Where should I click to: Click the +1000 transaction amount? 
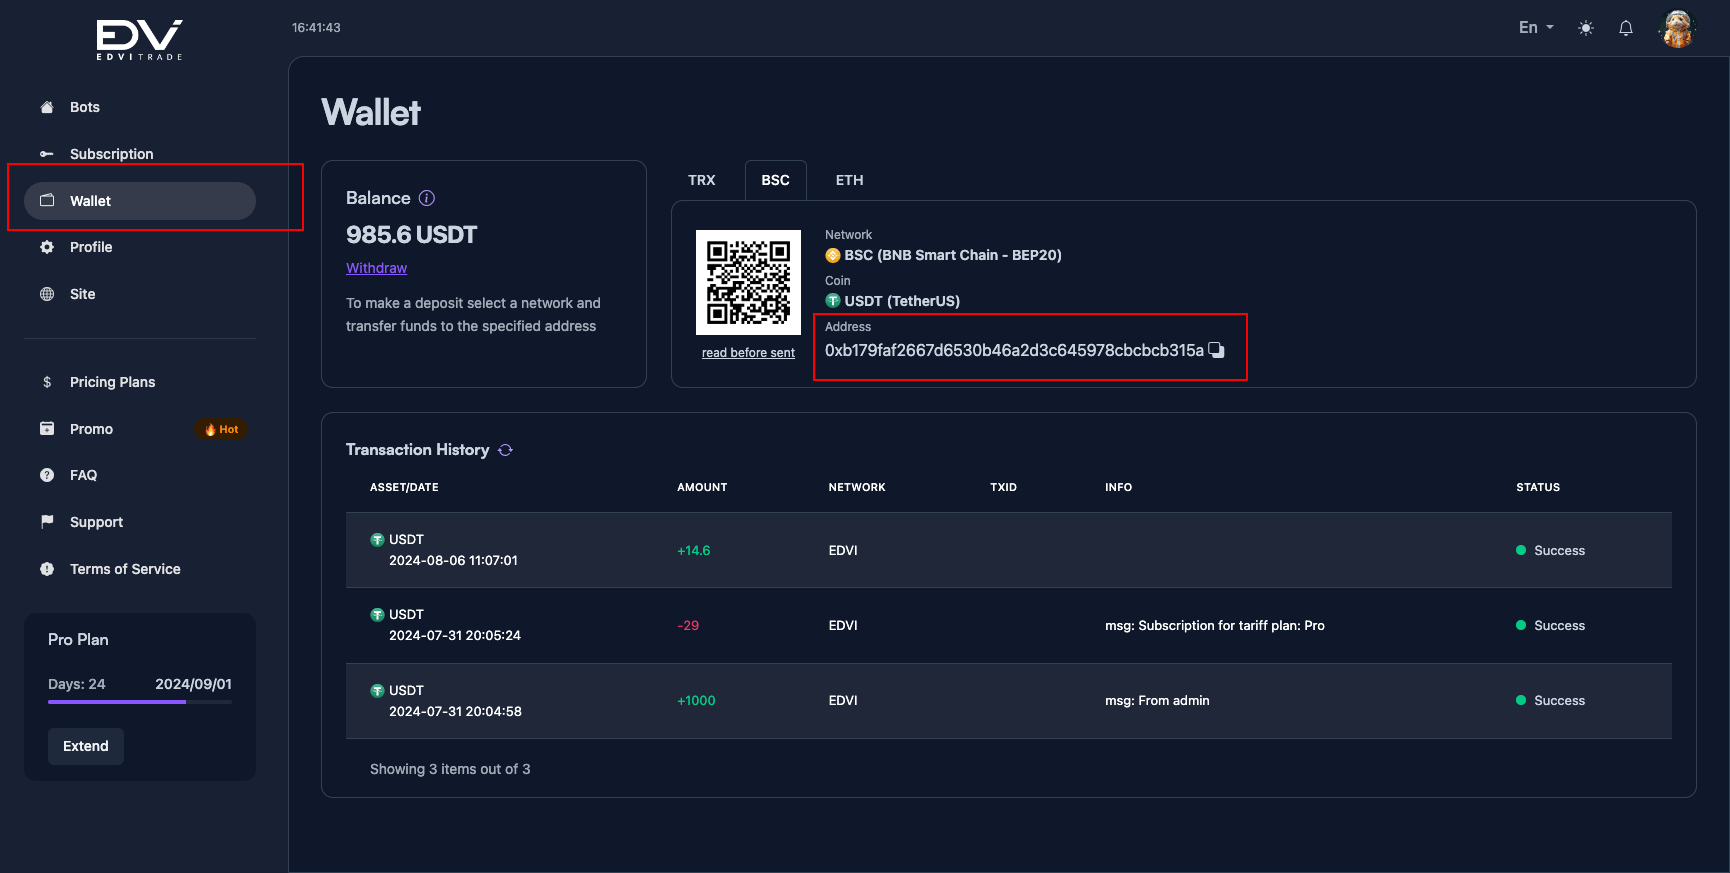[x=696, y=700]
